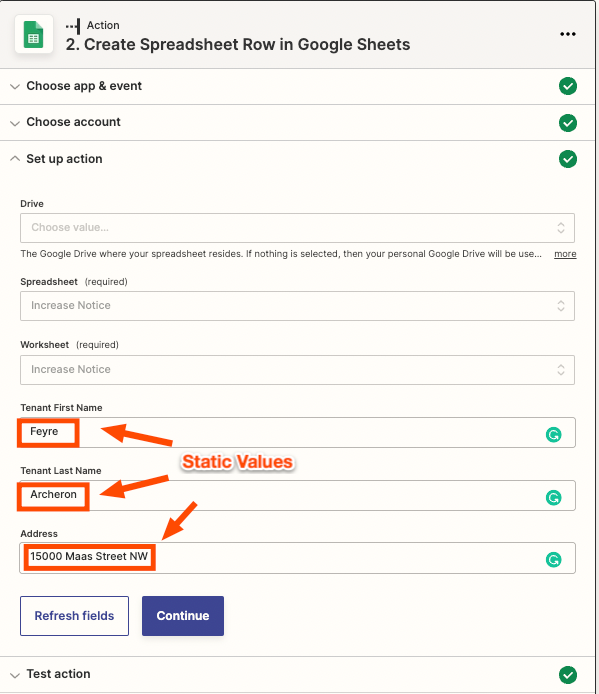
Task: Click the Google Sheets app icon
Action: click(34, 34)
